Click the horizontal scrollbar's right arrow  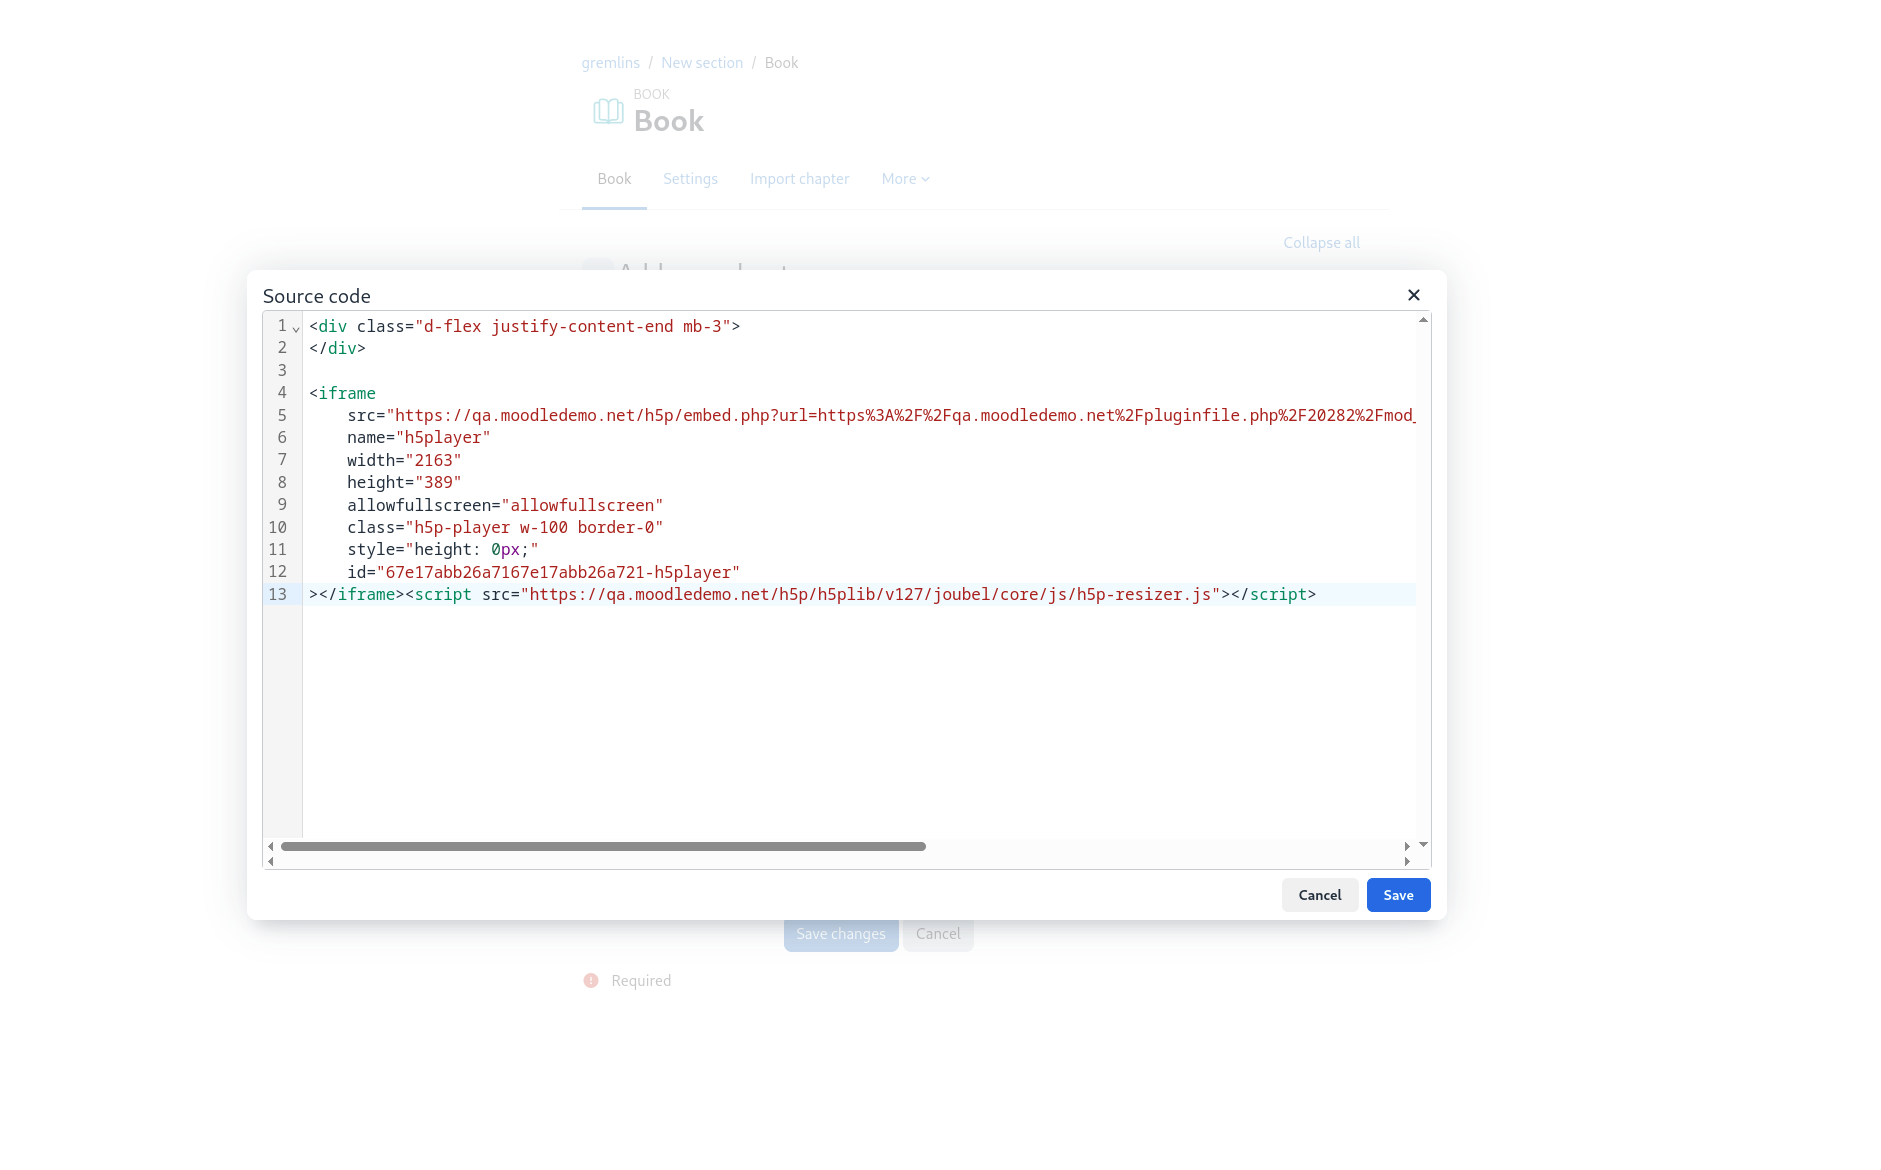(1407, 846)
